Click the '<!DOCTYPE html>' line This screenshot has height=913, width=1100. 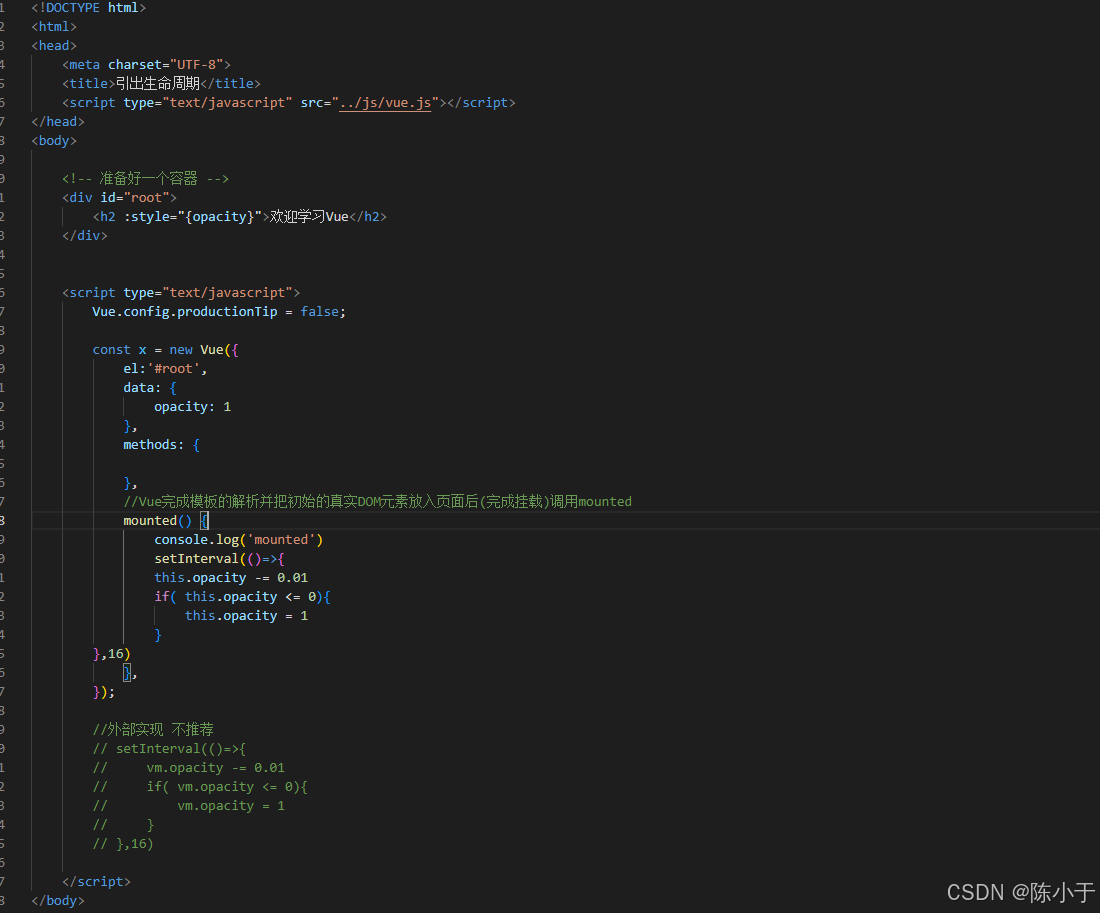click(x=88, y=8)
